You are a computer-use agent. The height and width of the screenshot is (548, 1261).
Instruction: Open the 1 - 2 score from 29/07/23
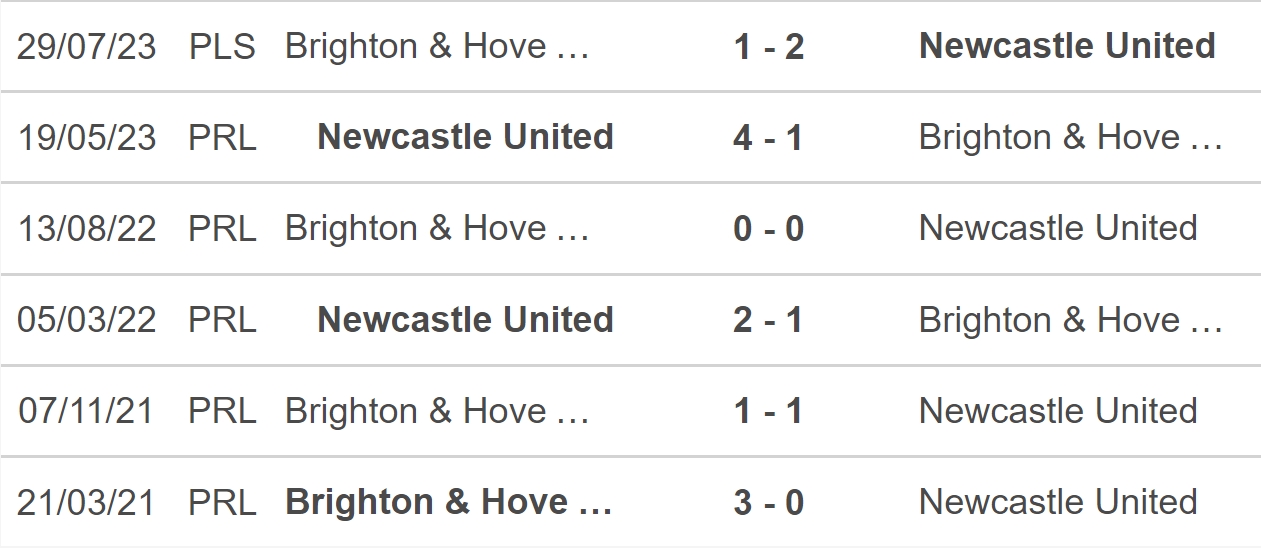768,46
